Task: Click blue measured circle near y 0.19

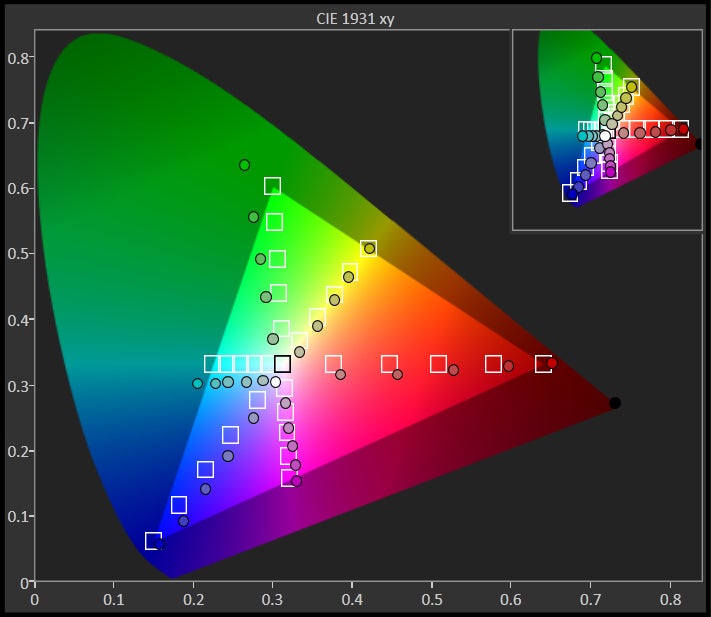Action: pos(228,456)
